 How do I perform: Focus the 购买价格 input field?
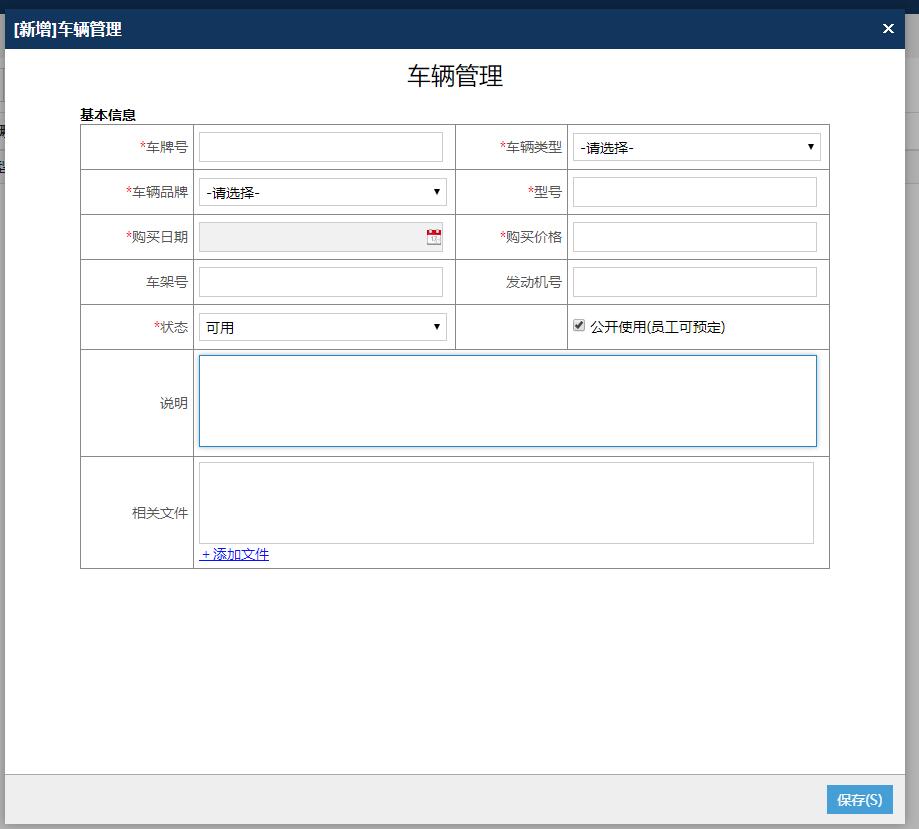click(x=695, y=237)
